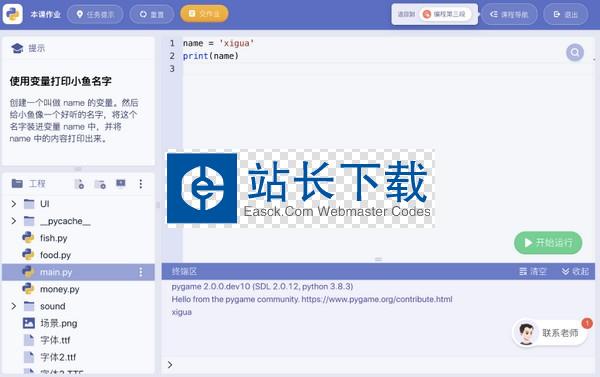Clear the terminal with 清空
The height and width of the screenshot is (377, 600).
533,271
